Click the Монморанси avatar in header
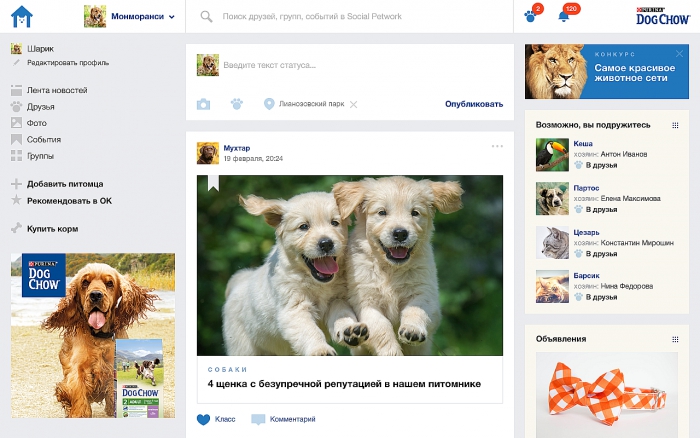This screenshot has height=438, width=700. [95, 17]
